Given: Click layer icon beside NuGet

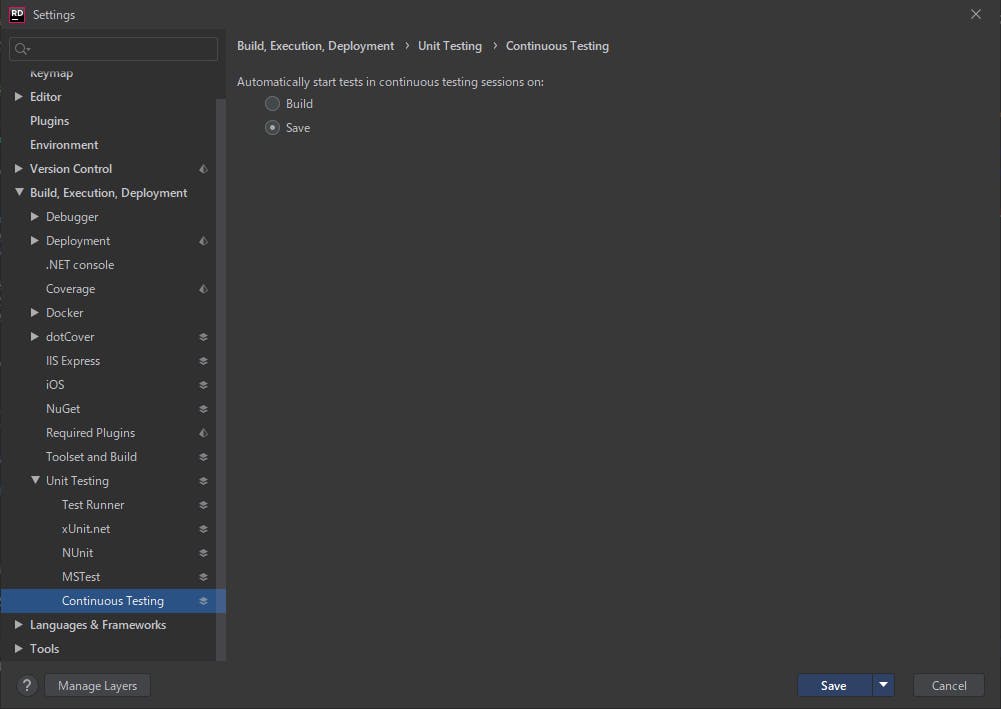Looking at the screenshot, I should (x=203, y=409).
